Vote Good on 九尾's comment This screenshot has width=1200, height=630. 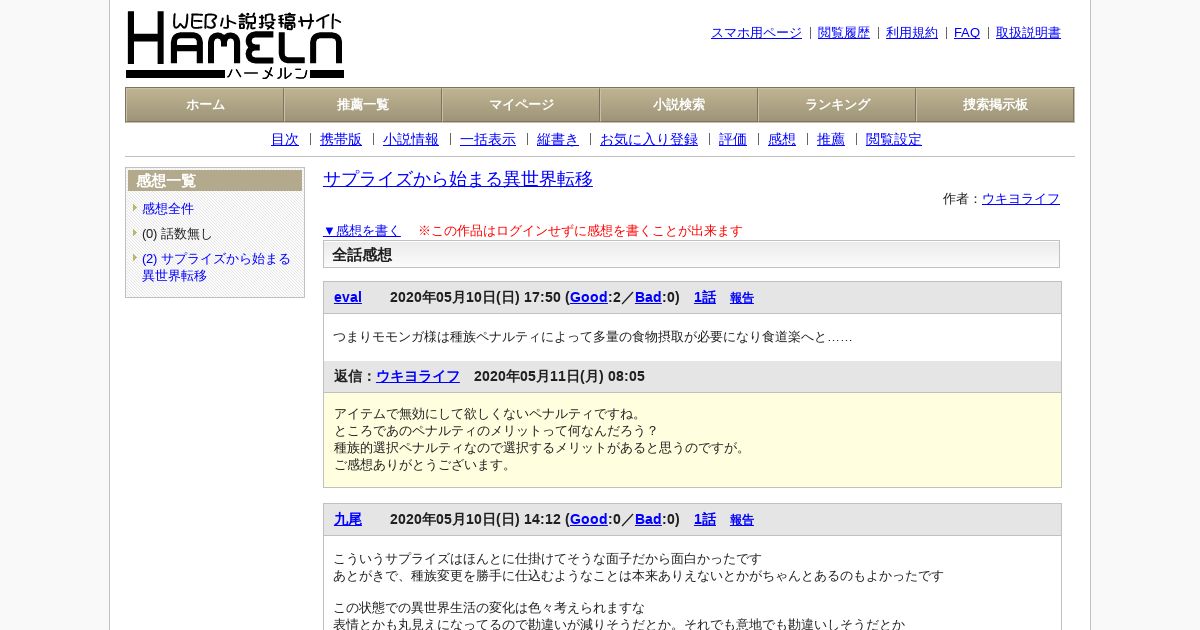point(589,519)
